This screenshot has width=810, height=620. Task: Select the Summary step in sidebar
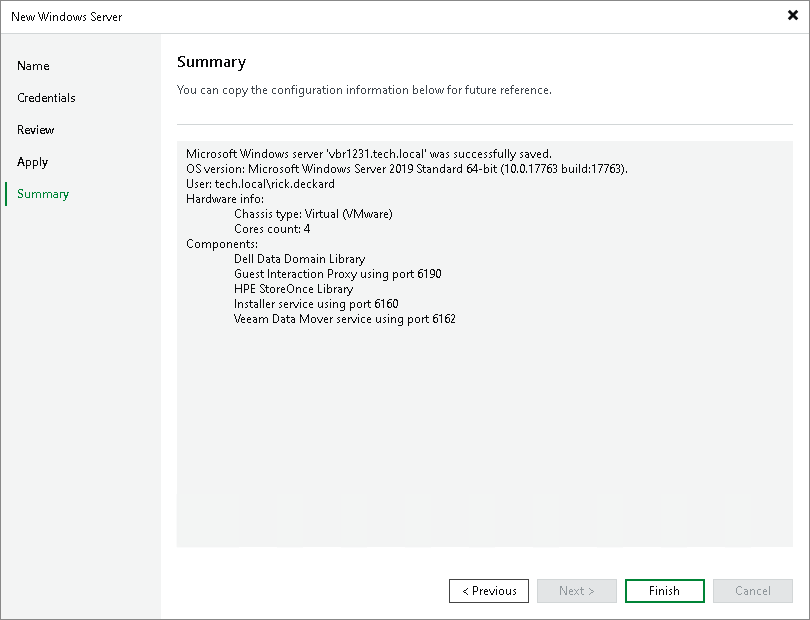[43, 194]
